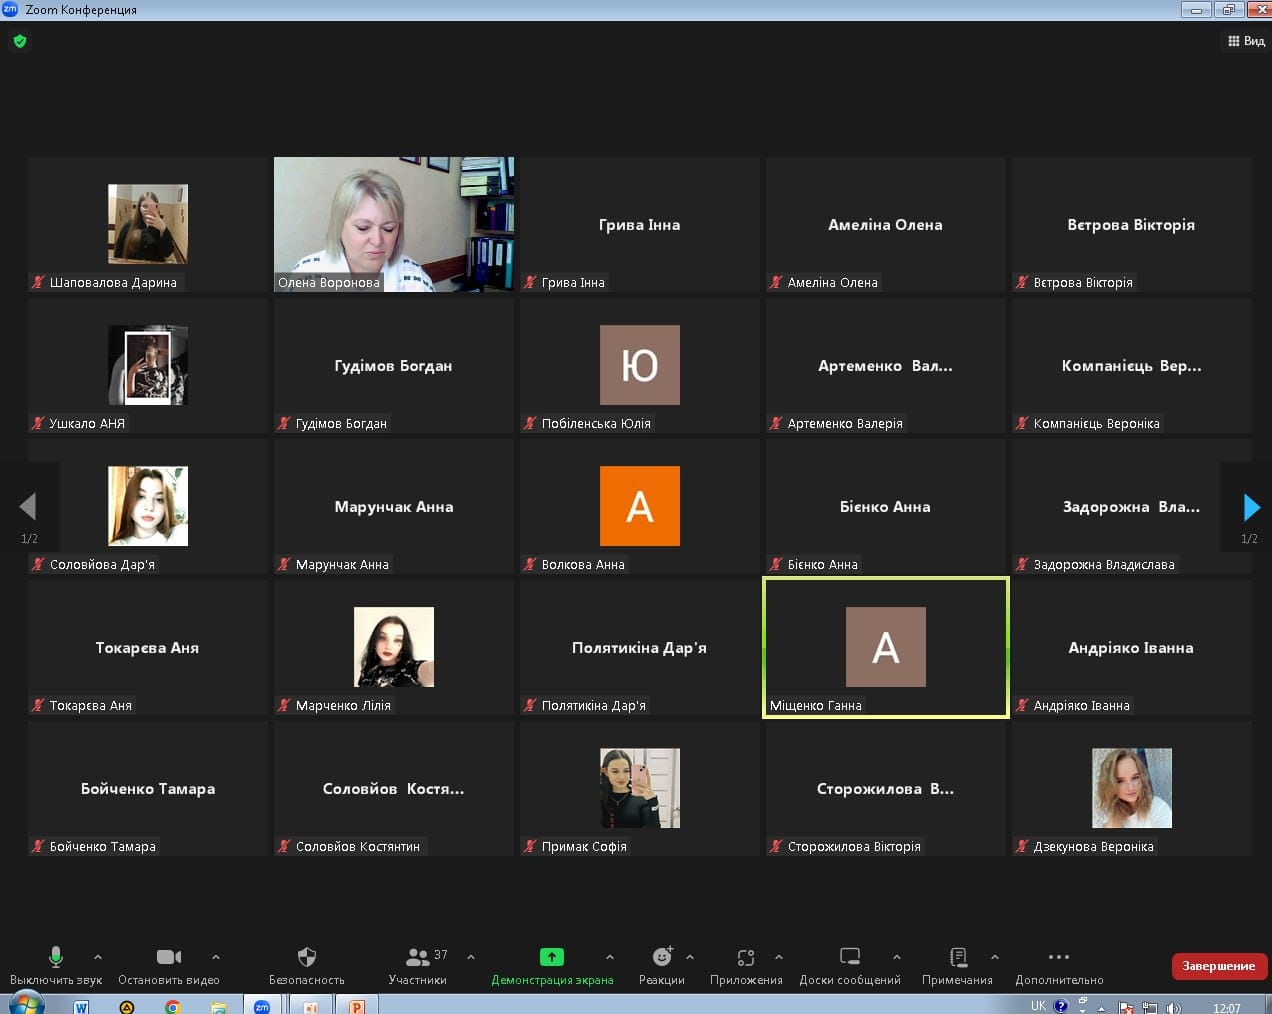Open Доски сообщений whiteboards icon
This screenshot has height=1014, width=1272.
pos(850,957)
